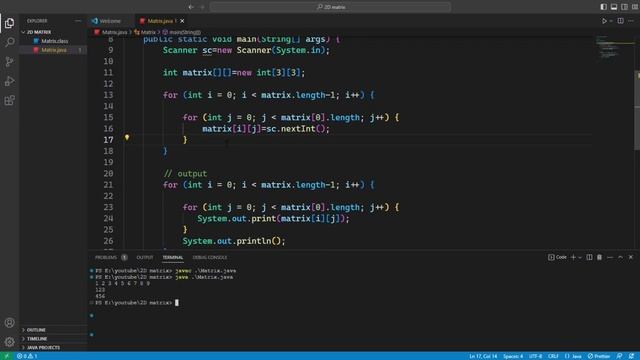Open the OUTPUT panel tab
The height and width of the screenshot is (360, 640).
point(144,258)
